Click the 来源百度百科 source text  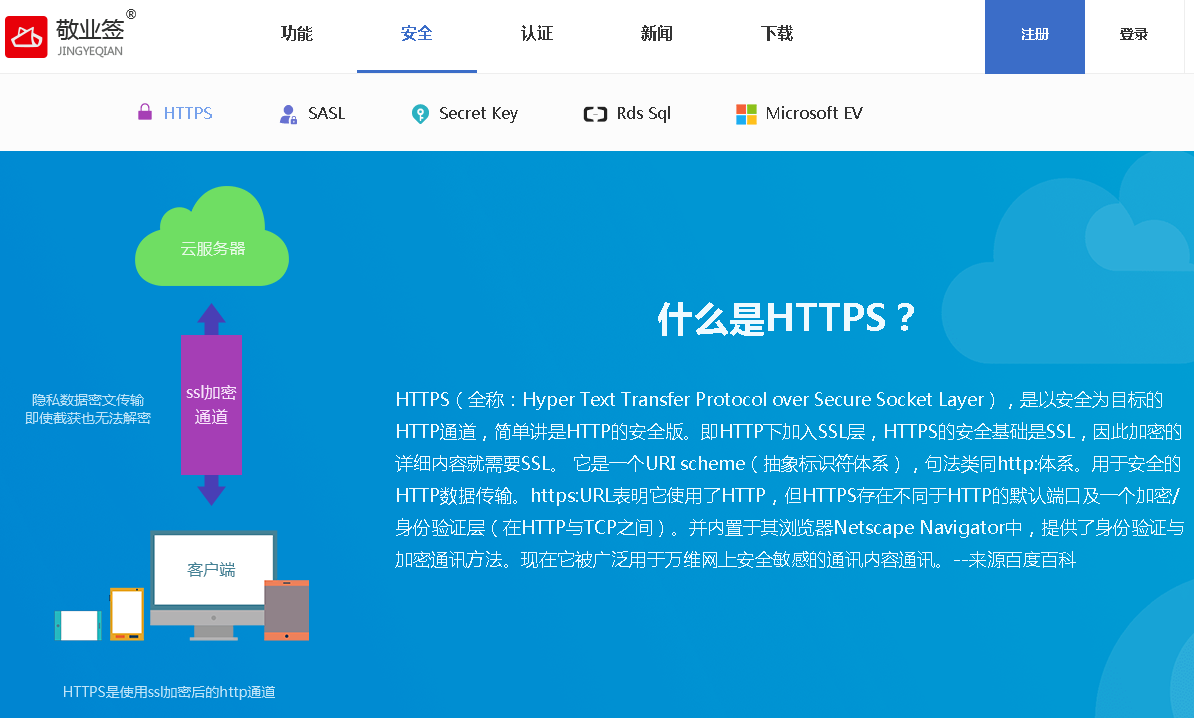tap(1022, 560)
